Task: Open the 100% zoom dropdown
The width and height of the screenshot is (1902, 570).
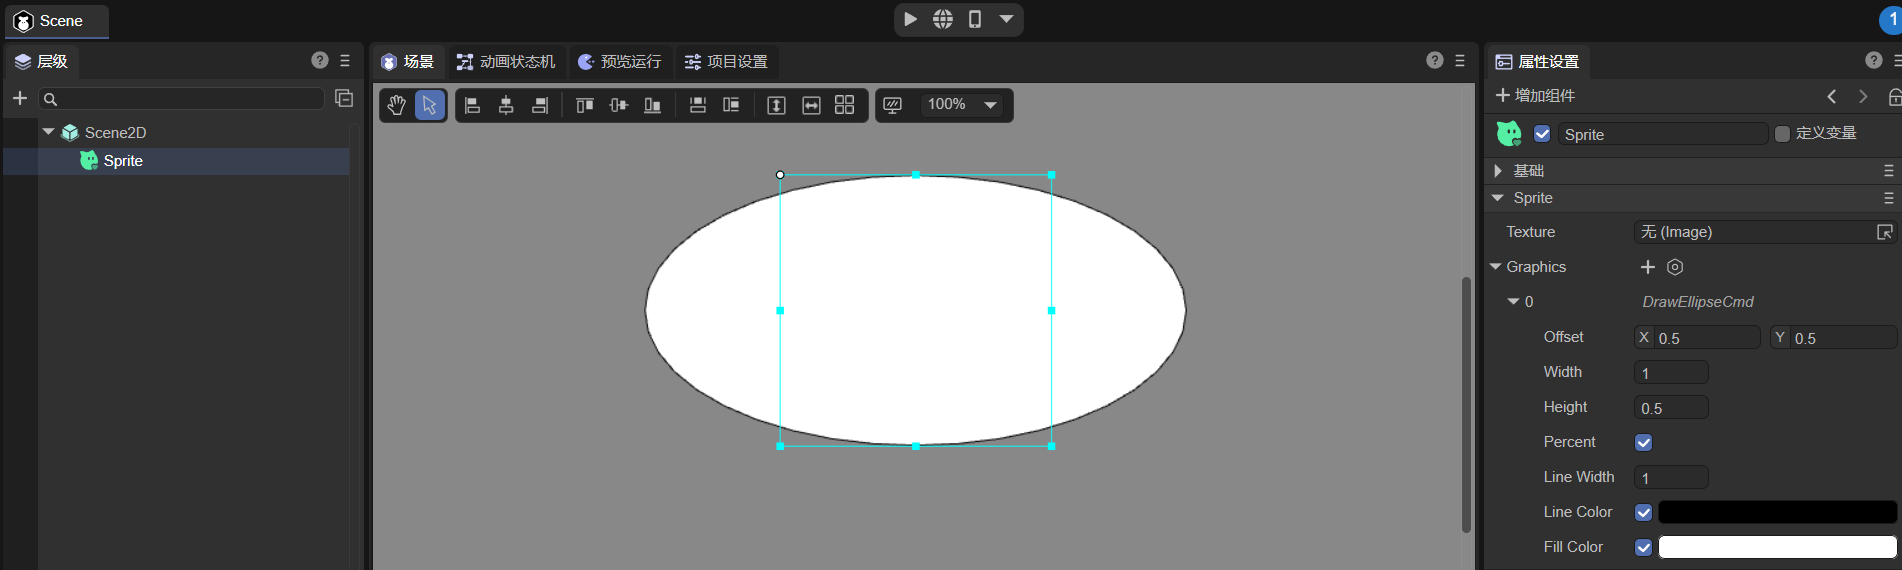Action: pos(962,105)
